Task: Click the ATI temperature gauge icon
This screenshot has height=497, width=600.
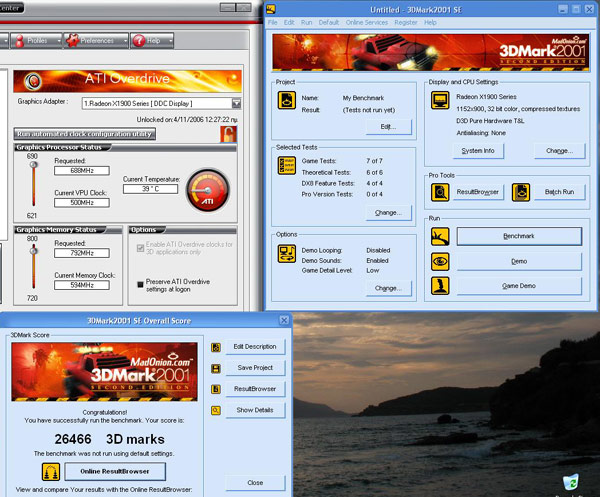Action: [208, 190]
